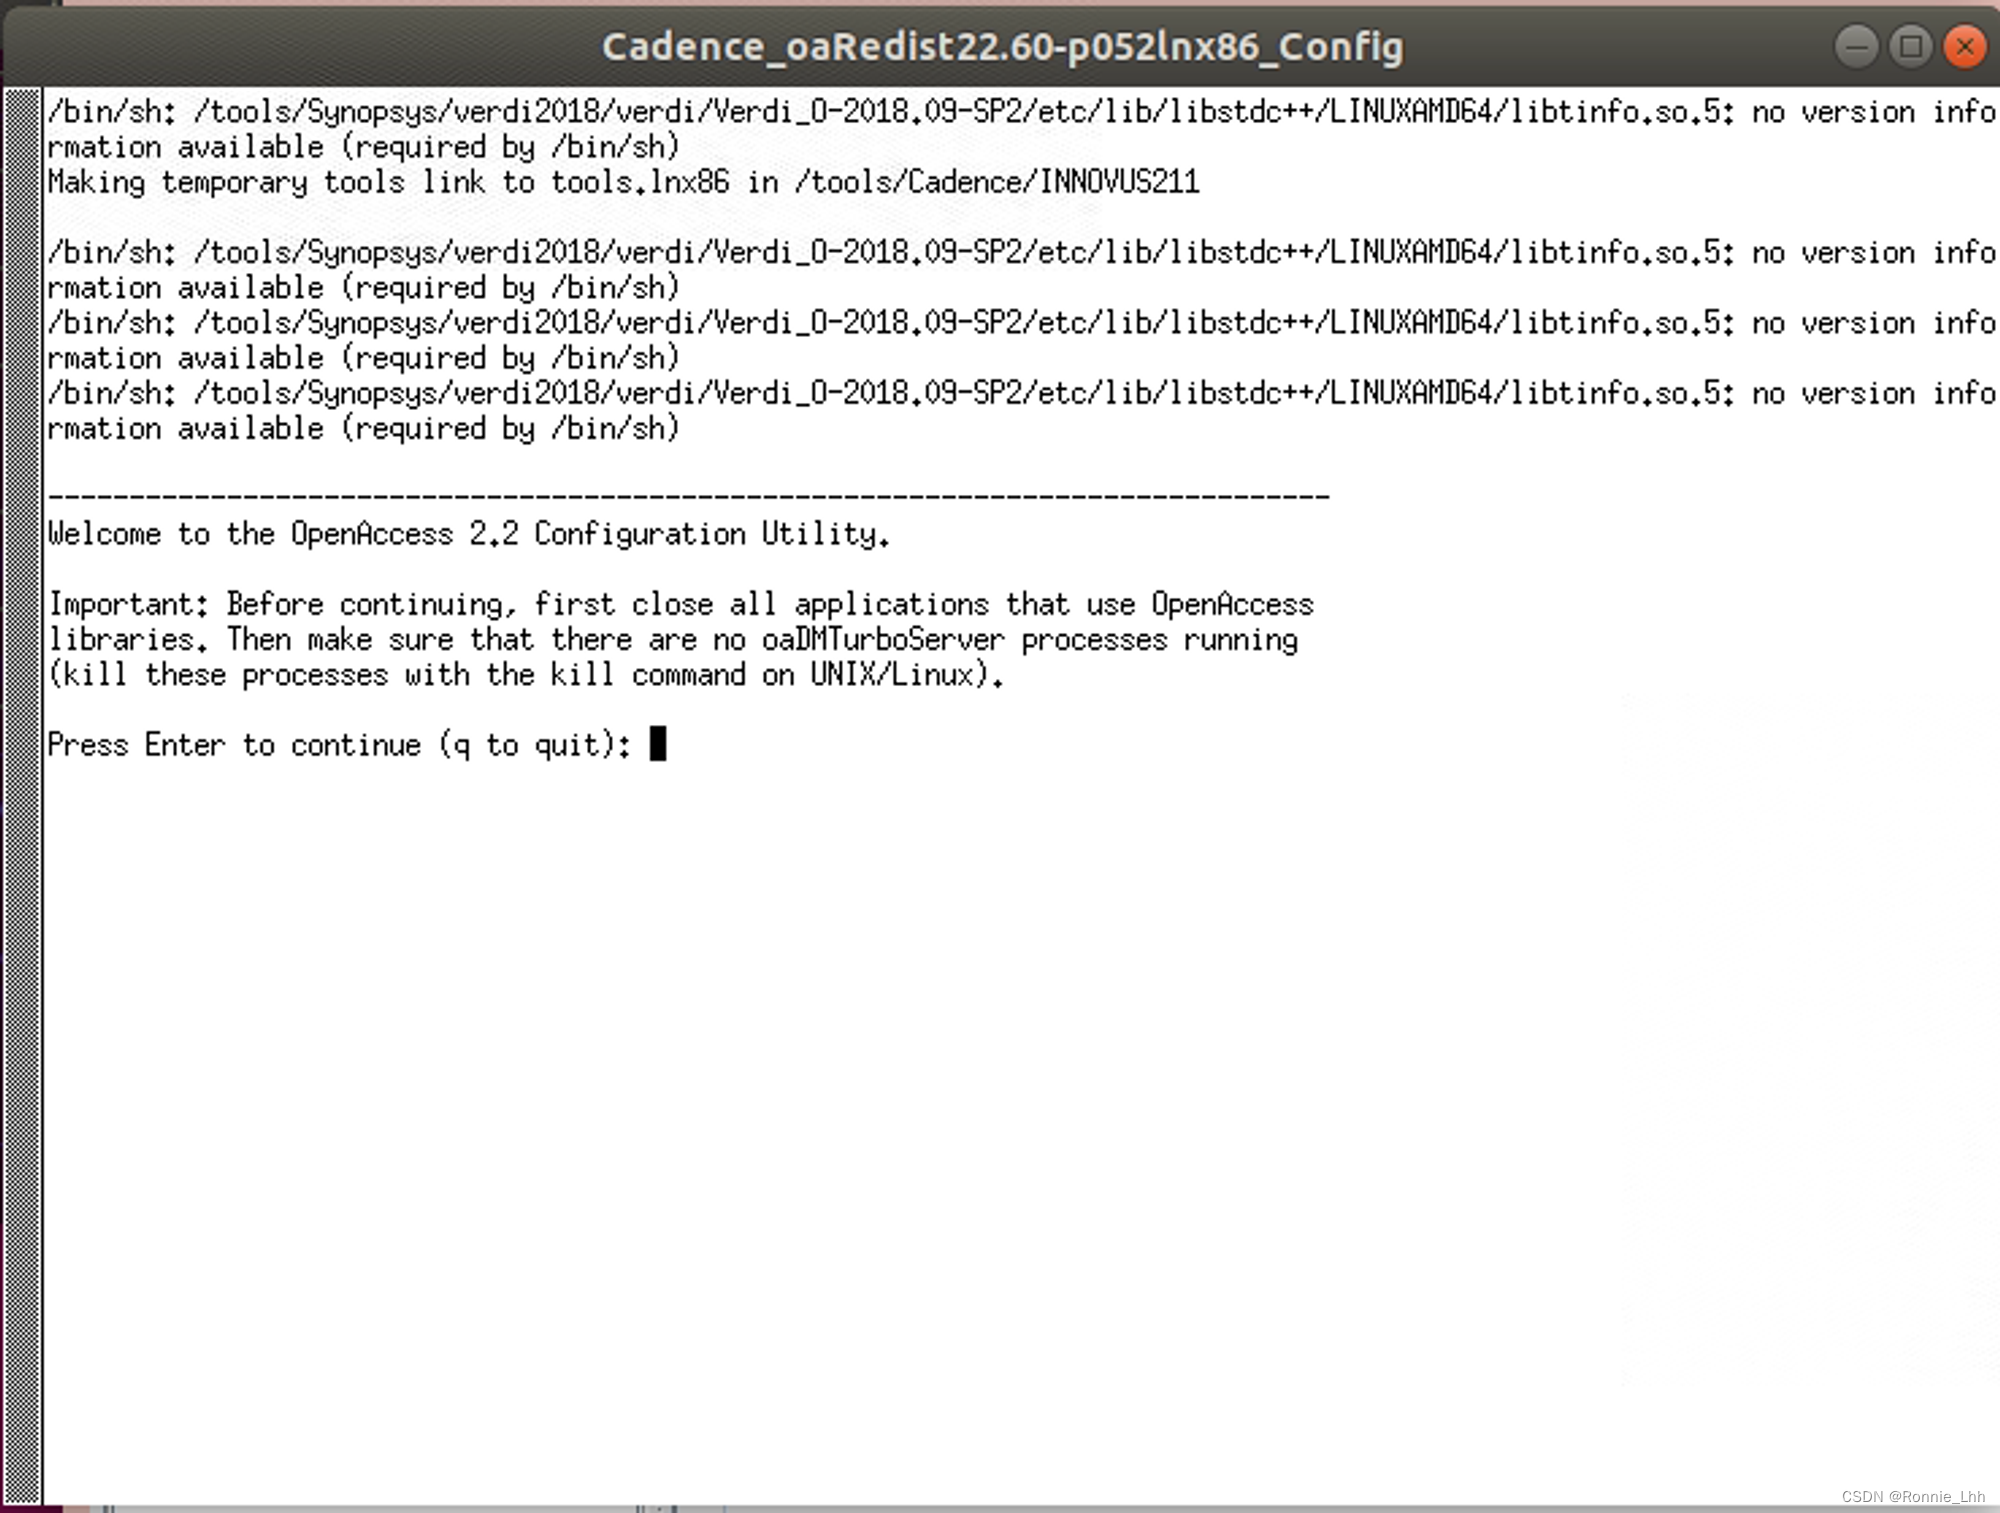Click the '(kill these processes with the kill command' line
The height and width of the screenshot is (1513, 2000).
click(526, 675)
